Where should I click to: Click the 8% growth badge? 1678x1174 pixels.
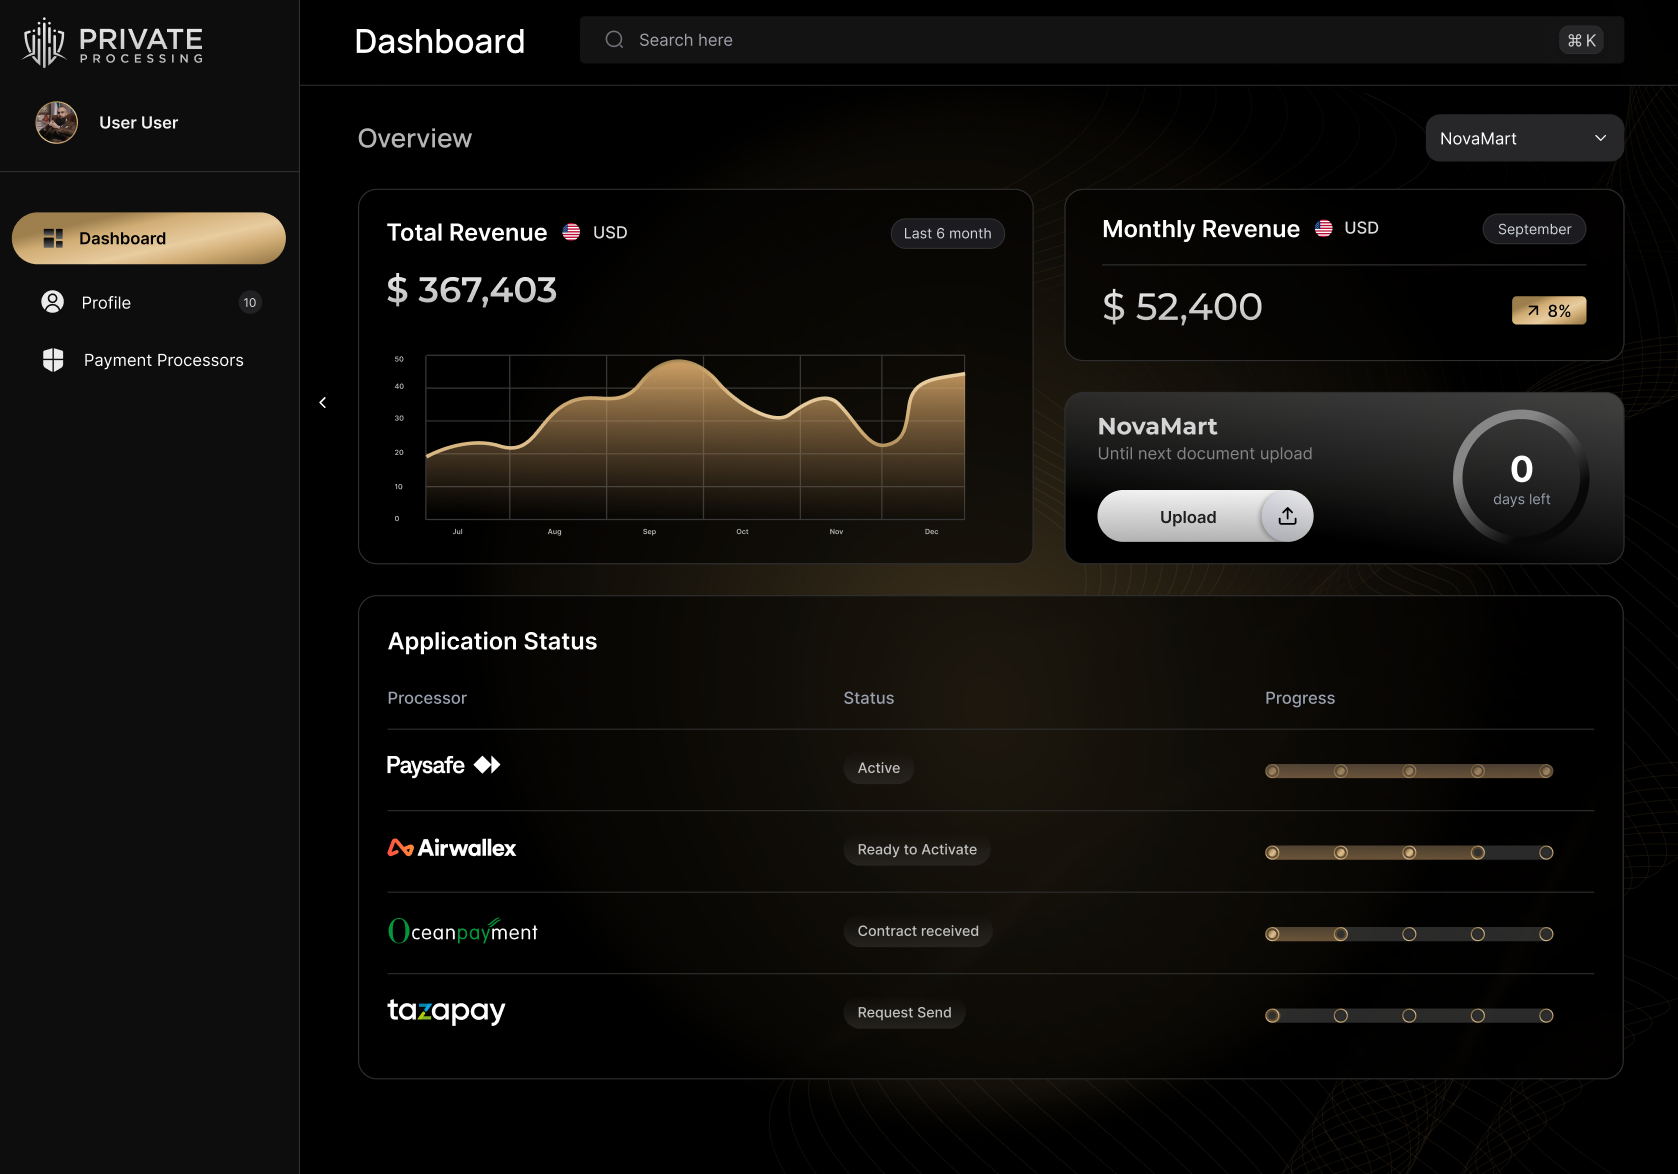click(1548, 311)
